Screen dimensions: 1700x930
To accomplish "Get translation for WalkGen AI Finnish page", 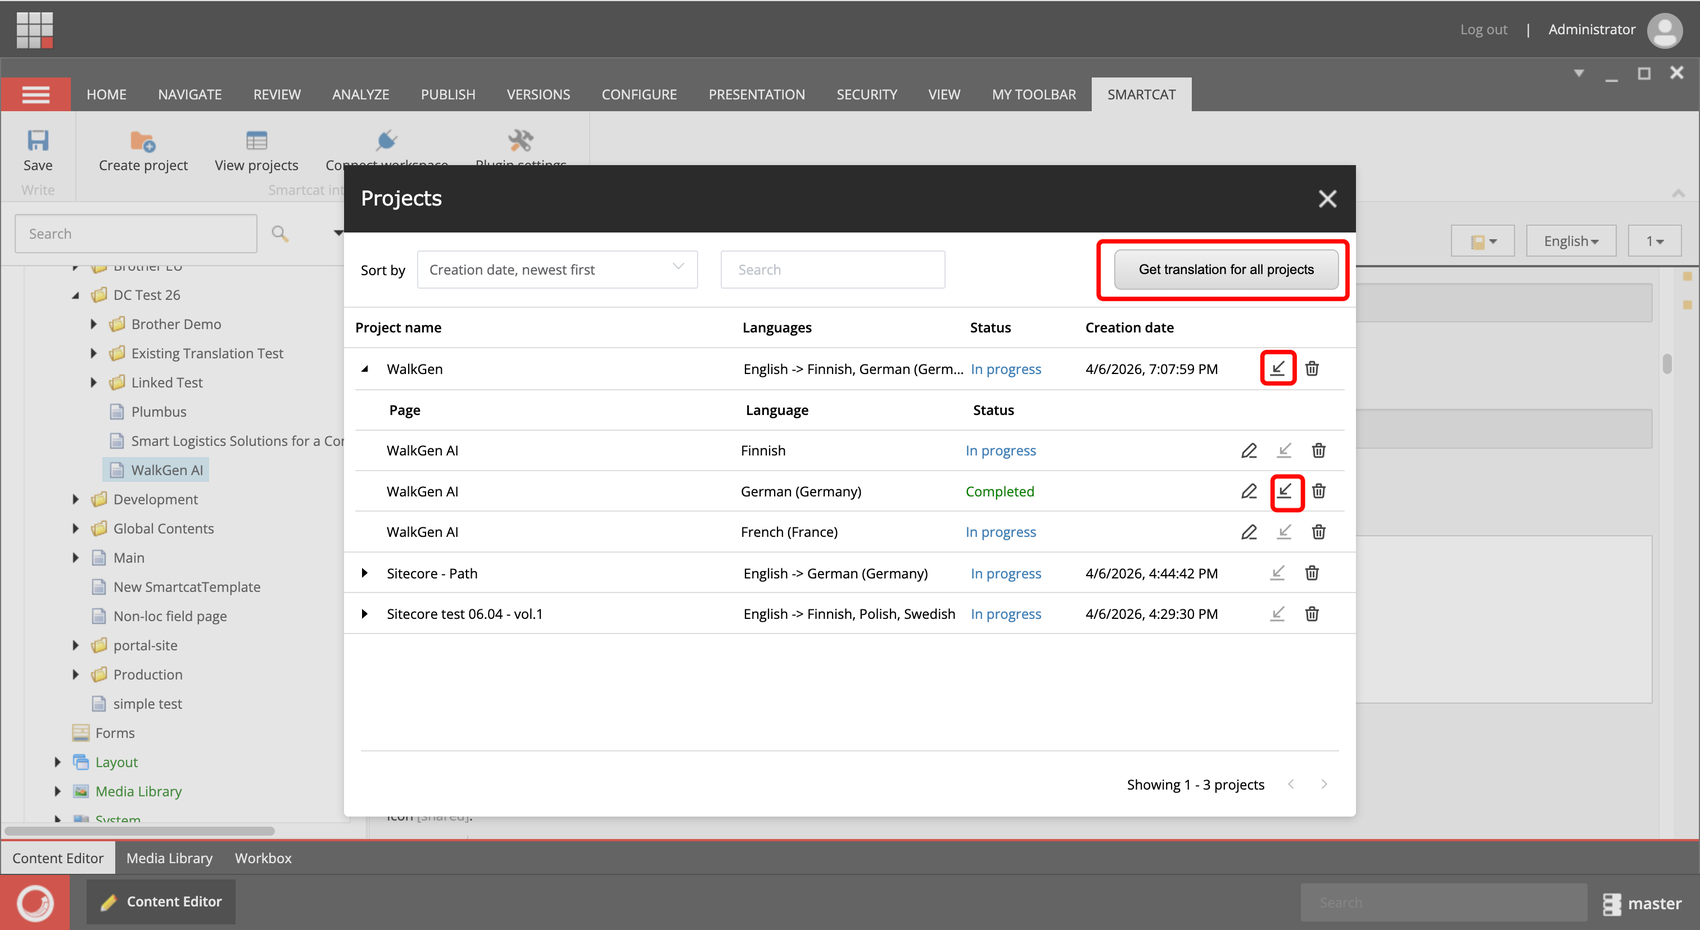I will pyautogui.click(x=1285, y=451).
